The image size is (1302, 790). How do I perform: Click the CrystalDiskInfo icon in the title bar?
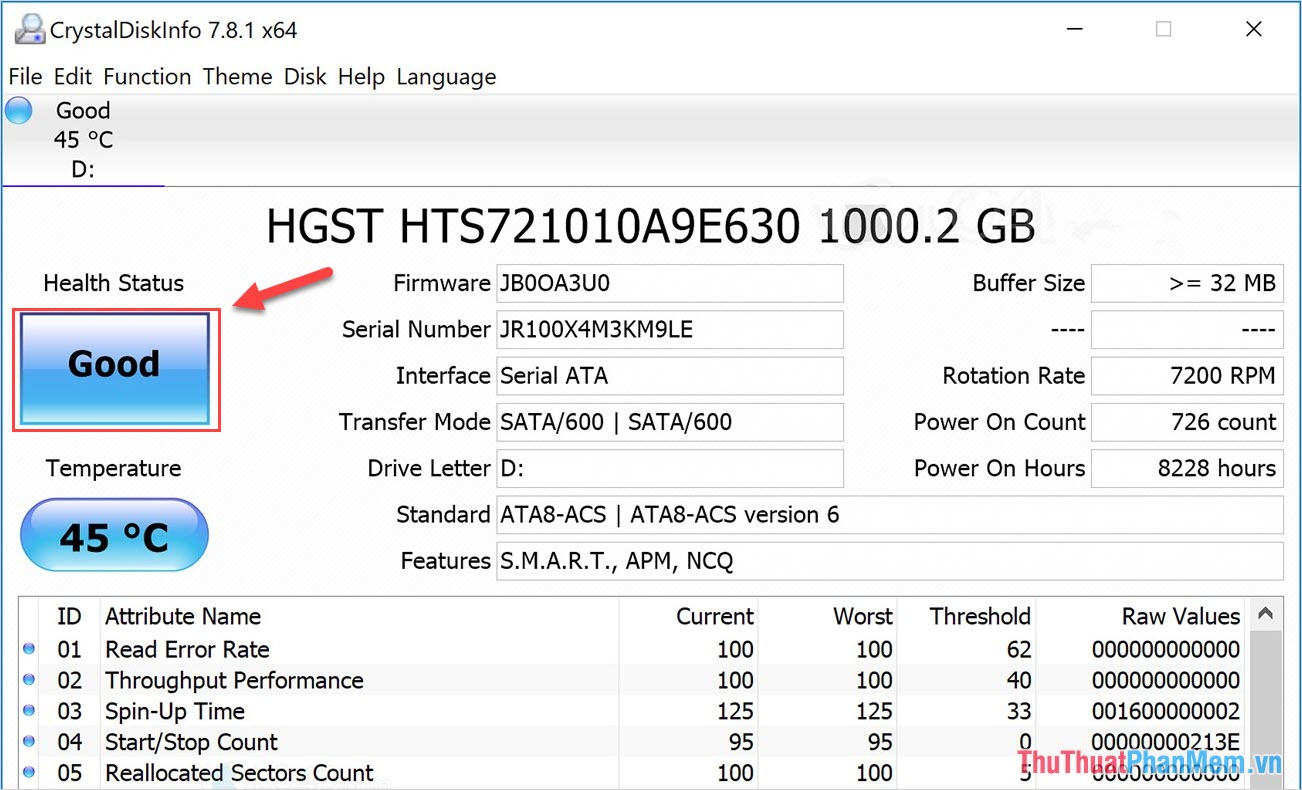click(28, 29)
